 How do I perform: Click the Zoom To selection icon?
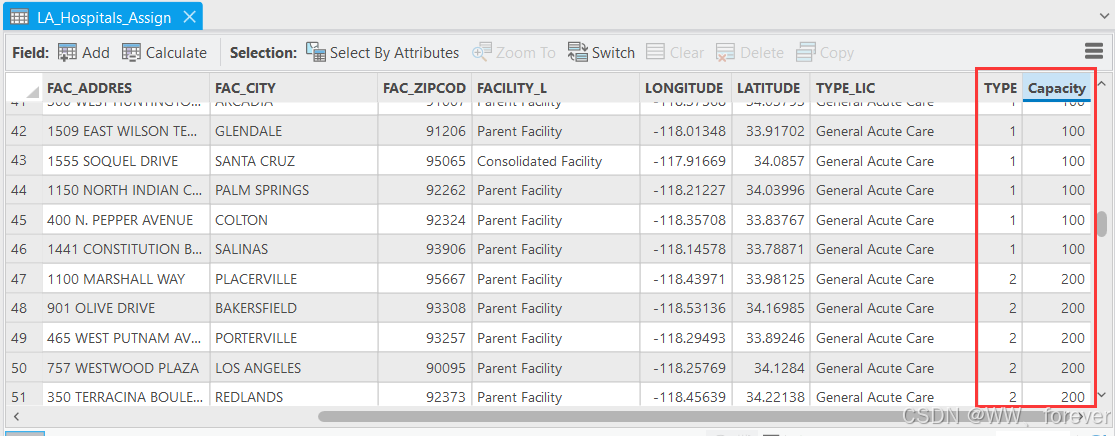[482, 53]
